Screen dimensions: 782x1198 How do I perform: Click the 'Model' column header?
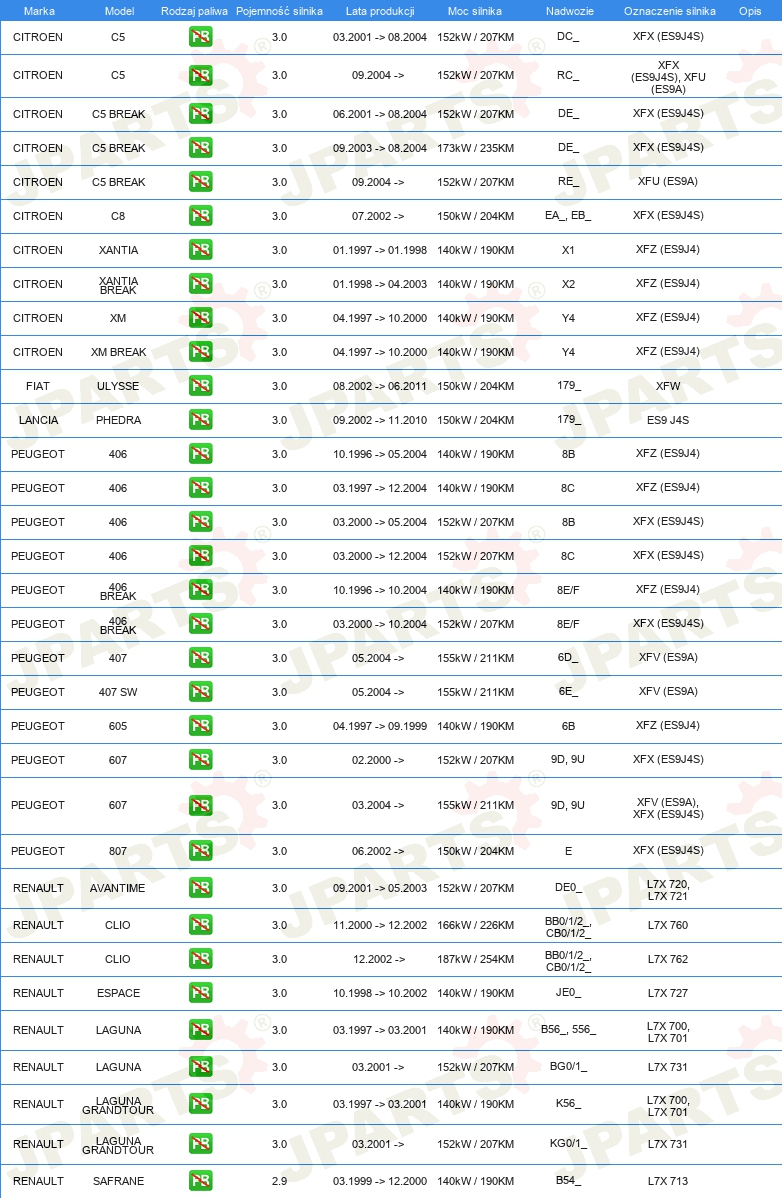119,11
